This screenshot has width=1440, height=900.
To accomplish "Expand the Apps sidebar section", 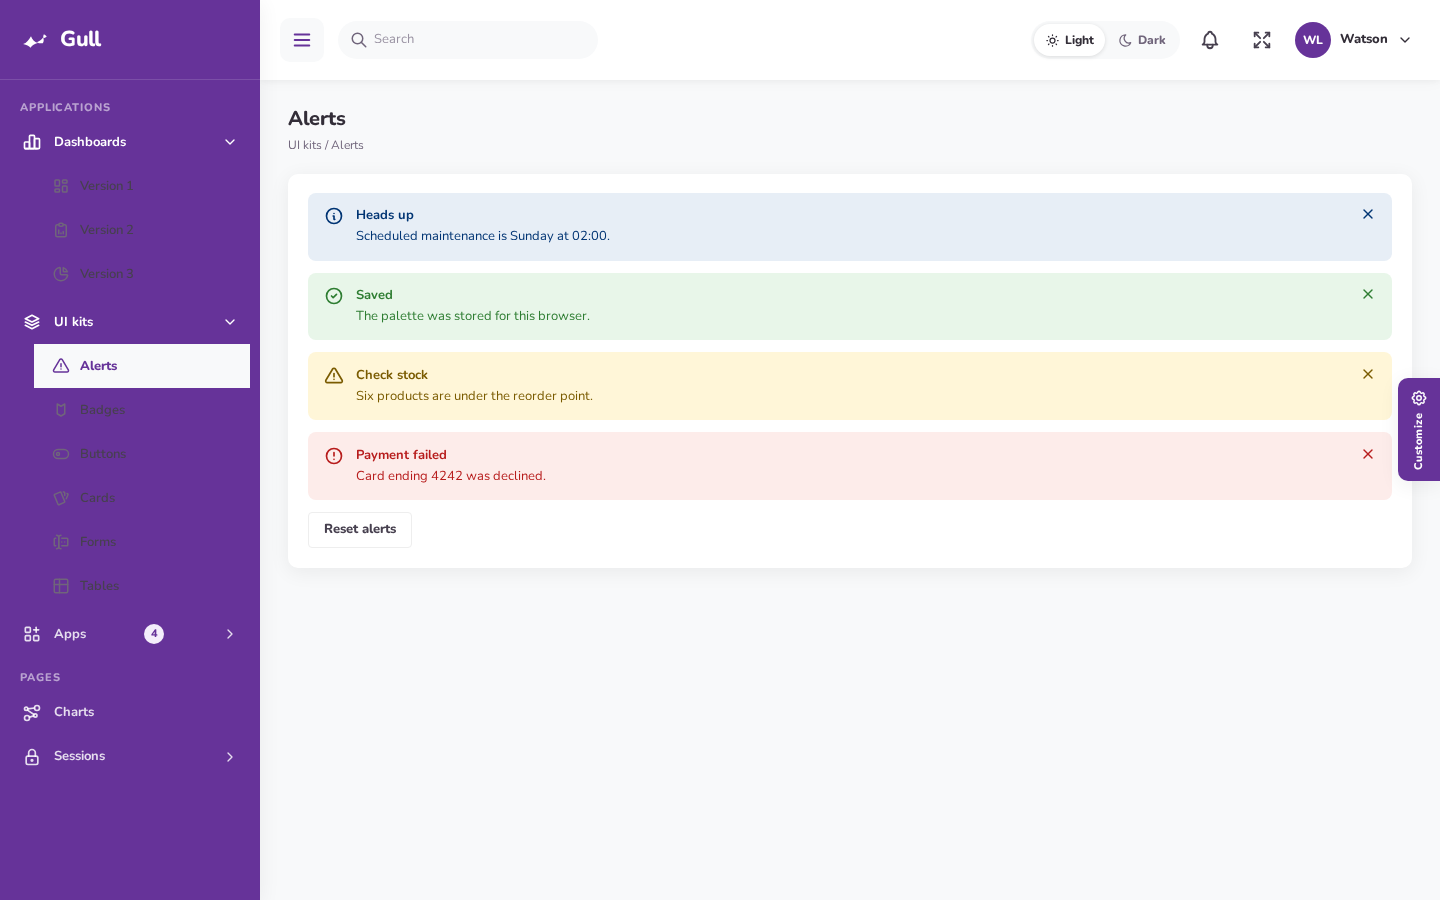I will tap(130, 634).
